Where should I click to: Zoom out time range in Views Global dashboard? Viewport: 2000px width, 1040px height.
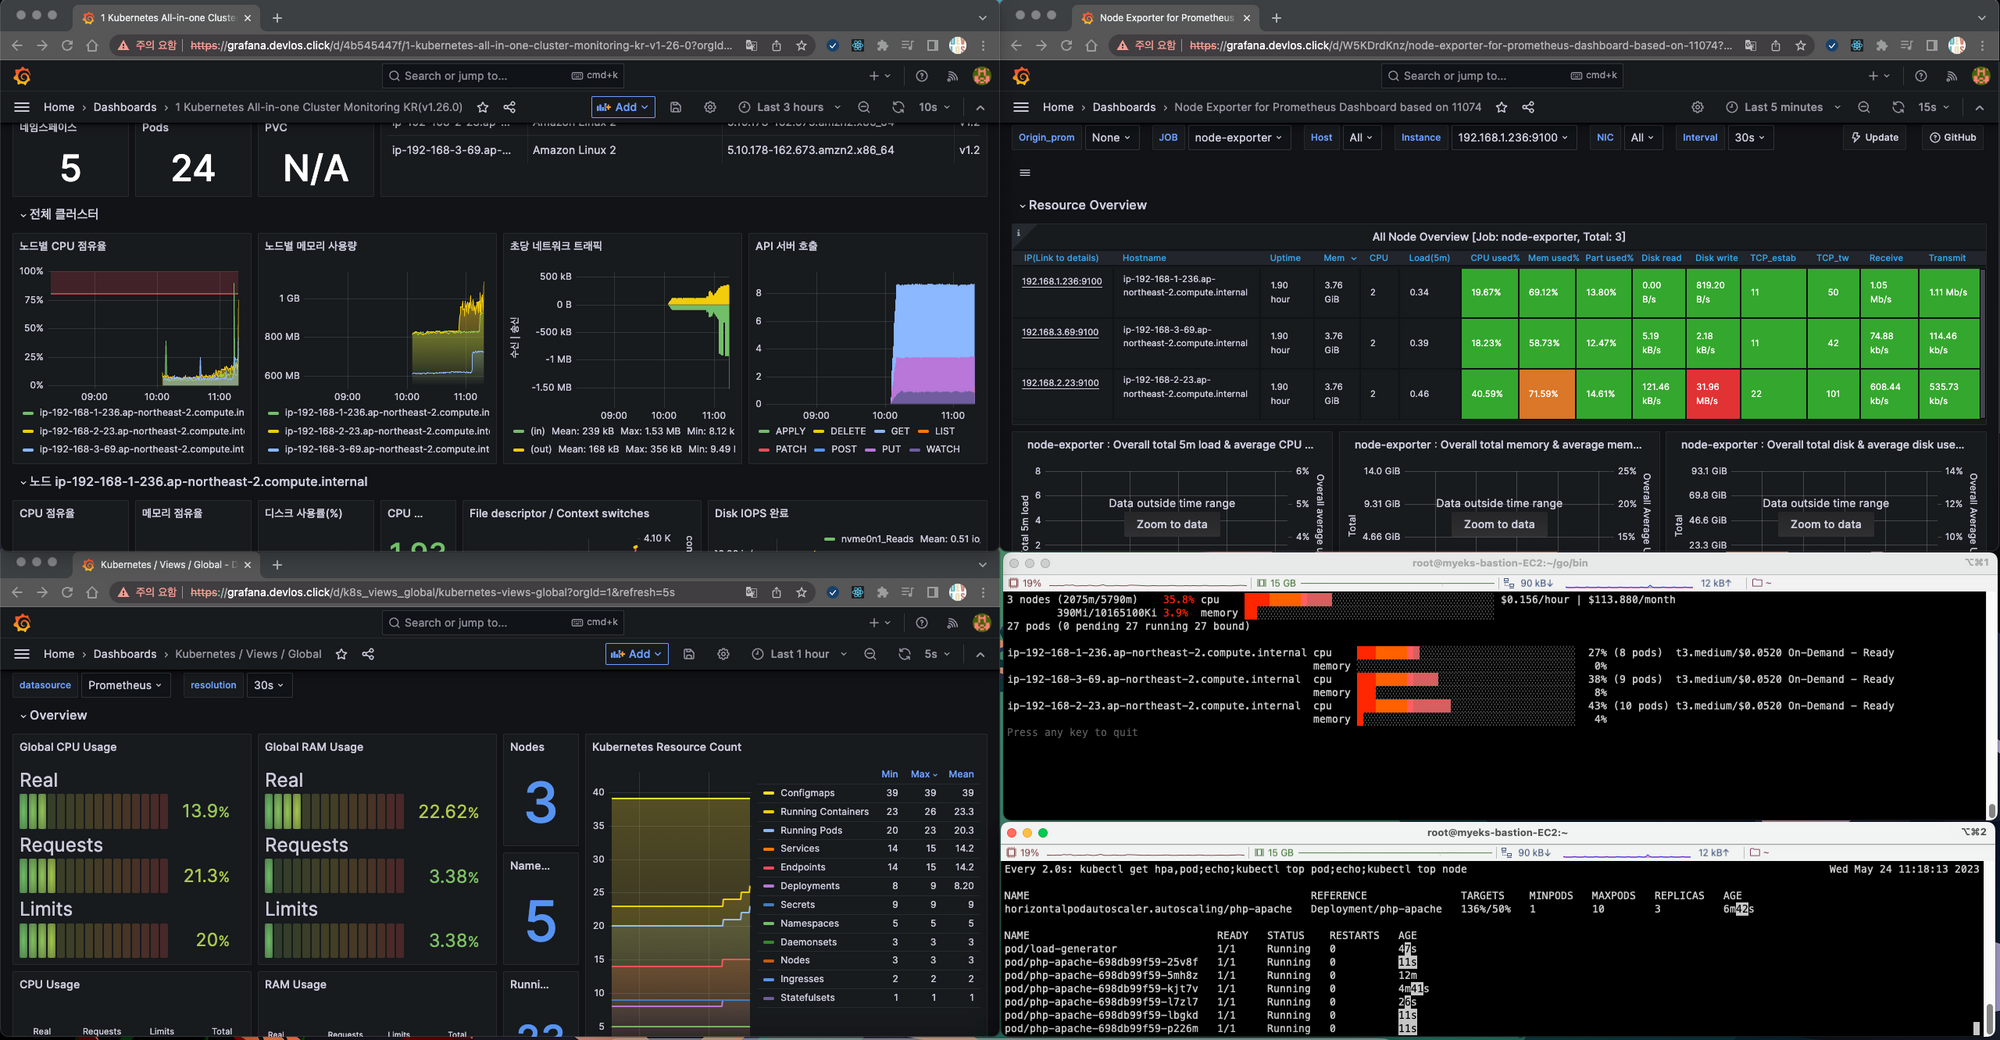tap(870, 654)
